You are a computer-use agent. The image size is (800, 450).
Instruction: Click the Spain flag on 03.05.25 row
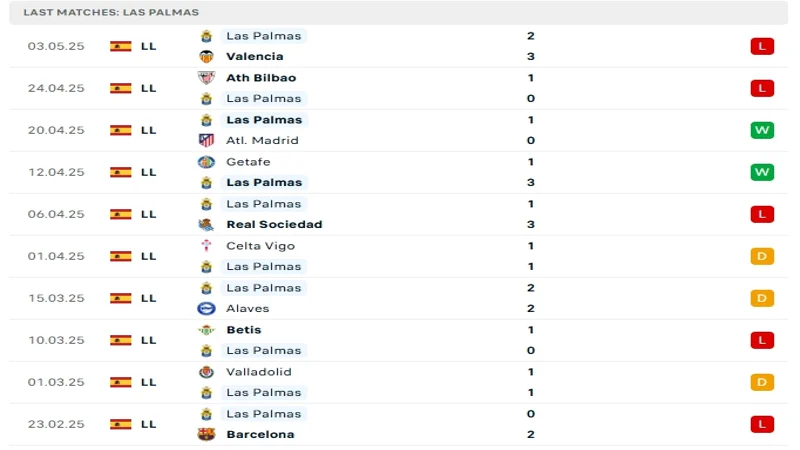coord(121,46)
